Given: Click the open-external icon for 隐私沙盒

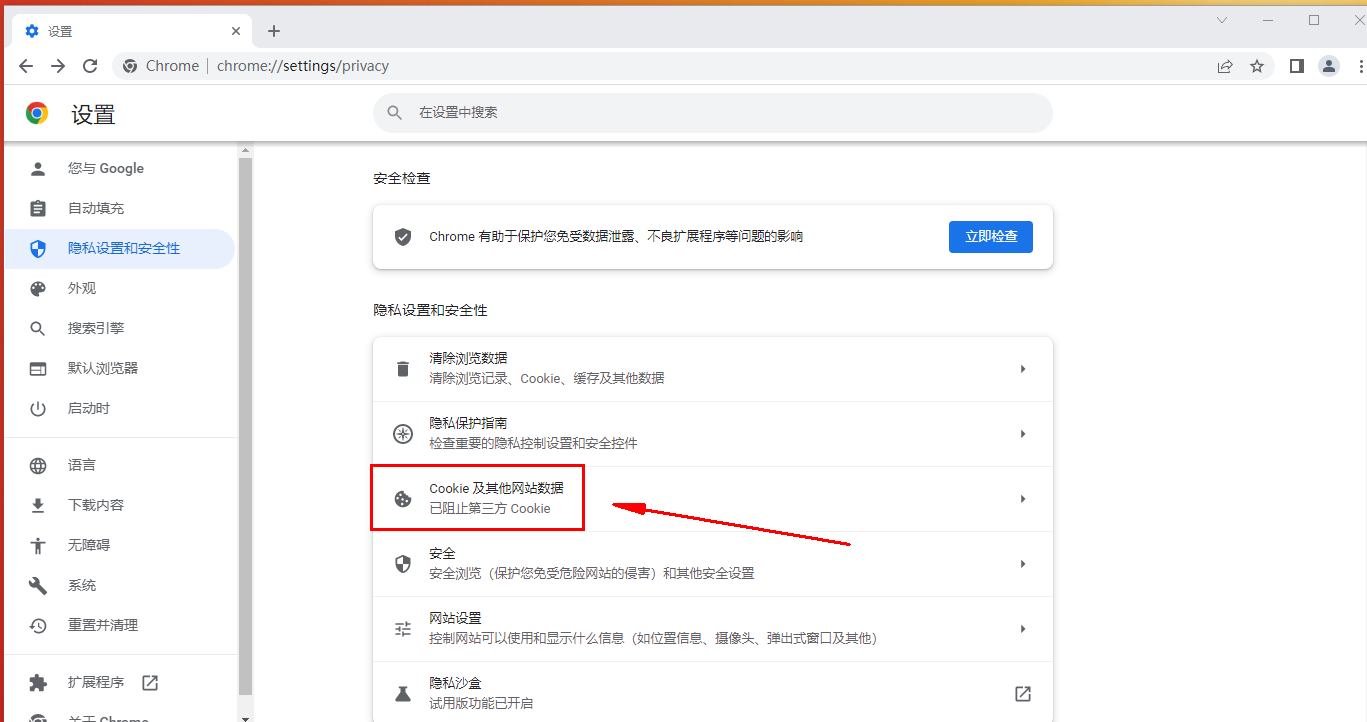Looking at the screenshot, I should pos(1022,694).
